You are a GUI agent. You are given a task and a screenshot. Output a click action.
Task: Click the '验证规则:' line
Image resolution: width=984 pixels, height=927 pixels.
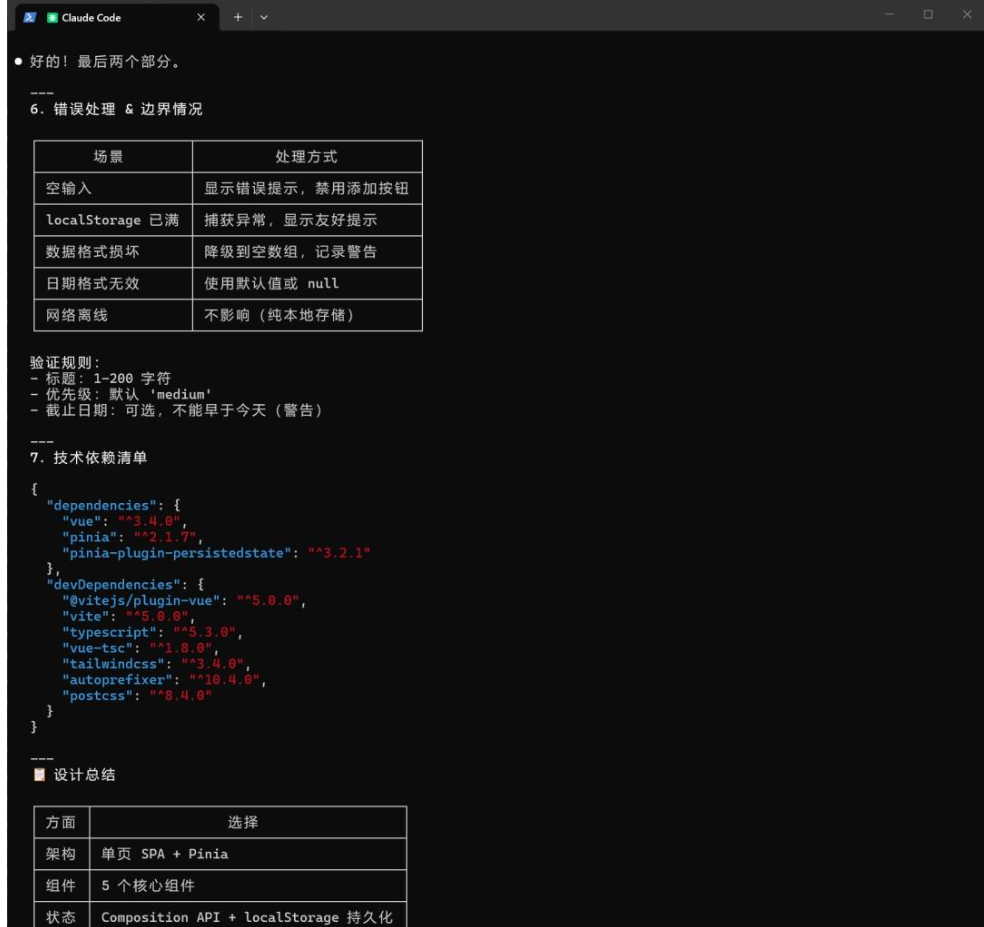click(x=65, y=363)
